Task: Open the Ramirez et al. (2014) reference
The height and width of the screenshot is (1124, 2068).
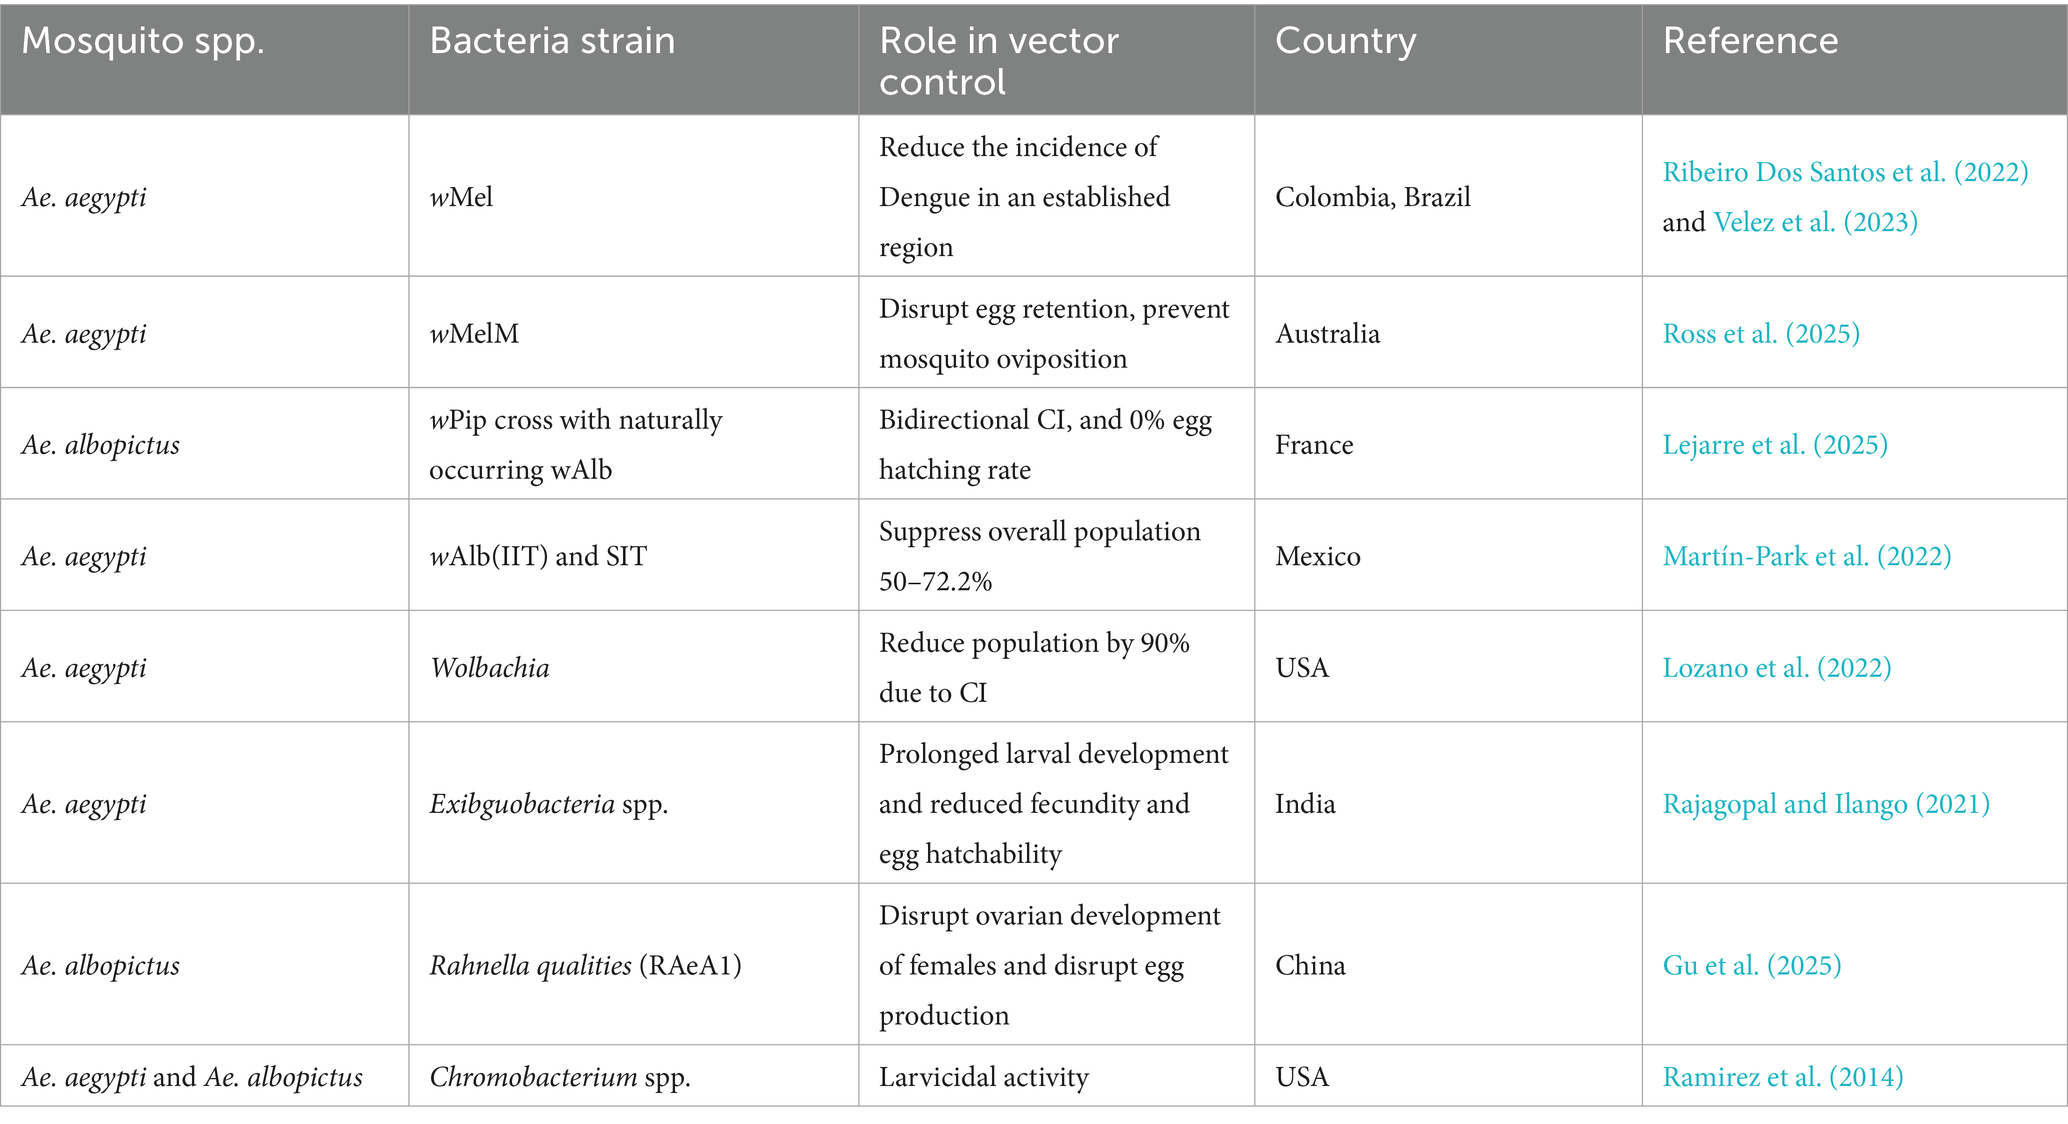Action: [1783, 1077]
